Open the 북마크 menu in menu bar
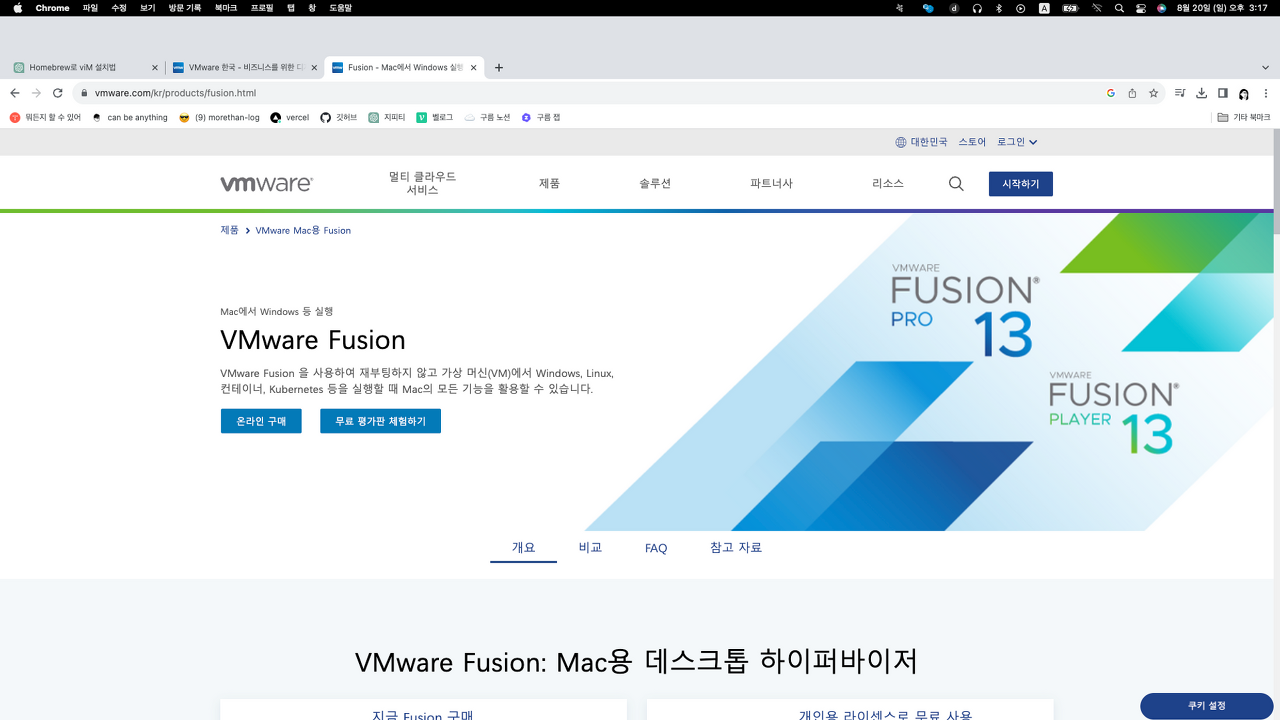 click(226, 8)
